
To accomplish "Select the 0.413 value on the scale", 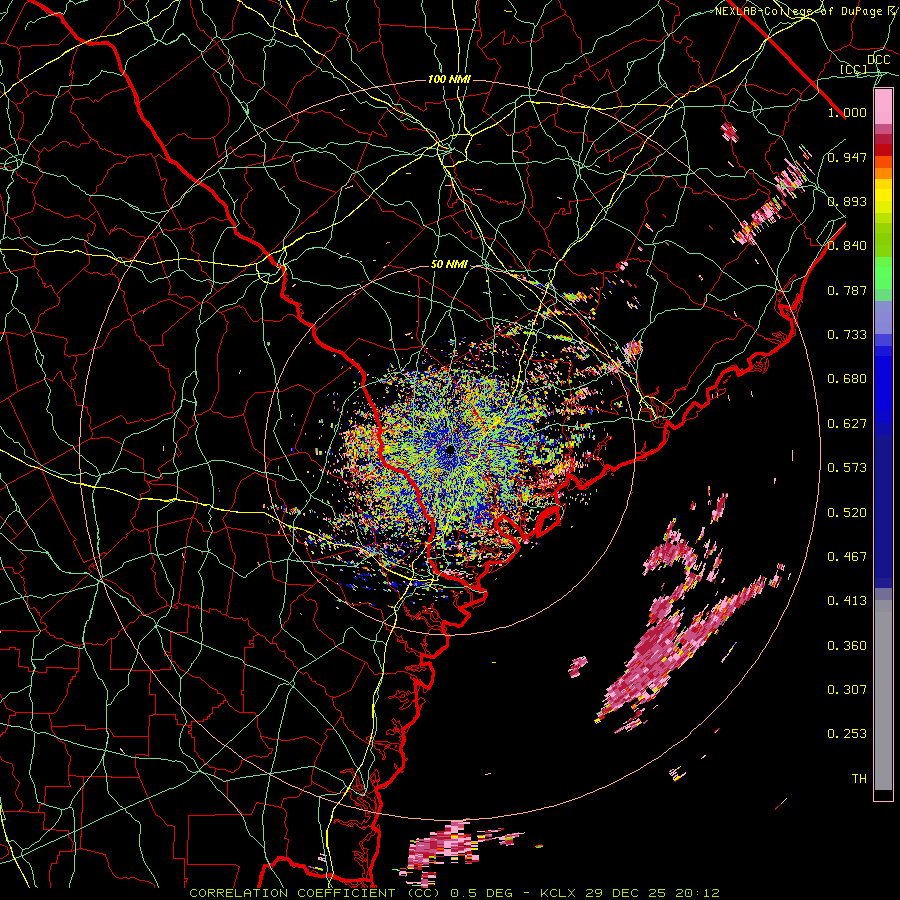I will pos(847,601).
